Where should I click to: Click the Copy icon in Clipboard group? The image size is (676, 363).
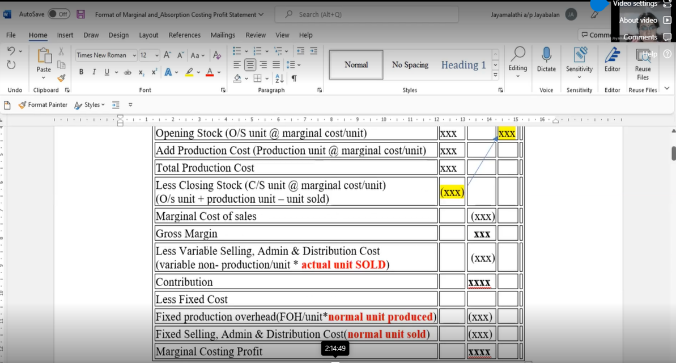coord(61,65)
